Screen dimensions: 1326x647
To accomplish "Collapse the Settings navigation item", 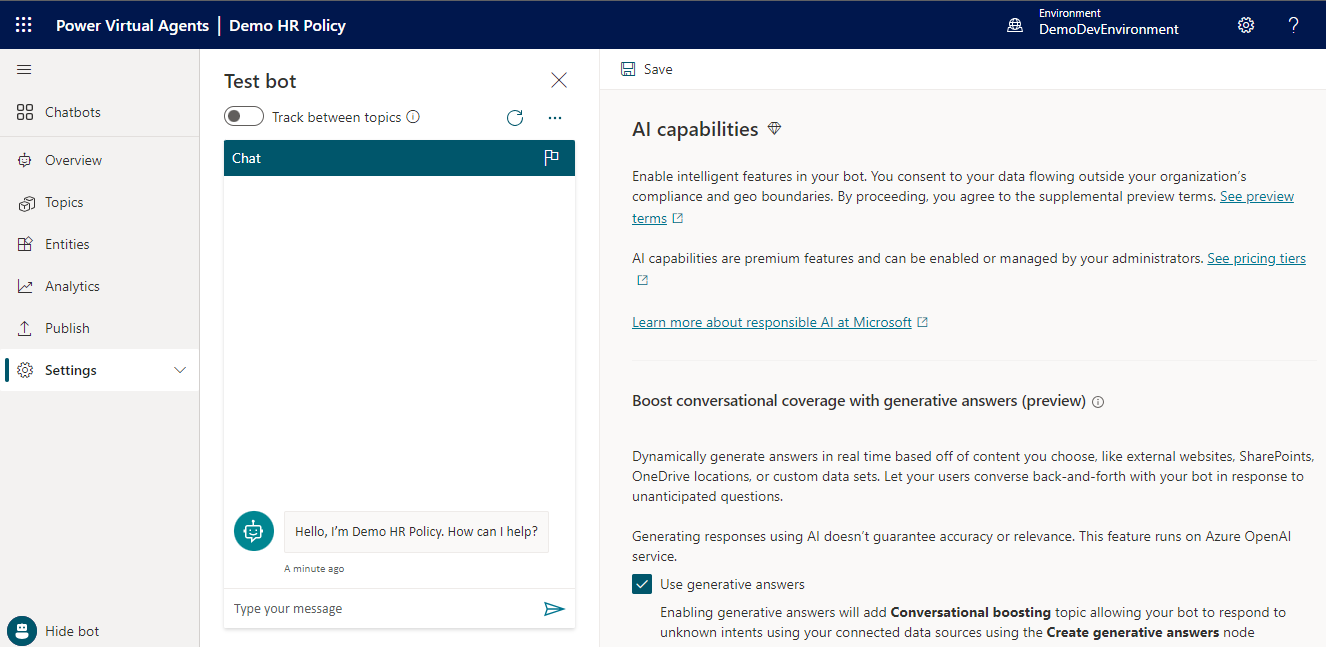I will point(180,369).
